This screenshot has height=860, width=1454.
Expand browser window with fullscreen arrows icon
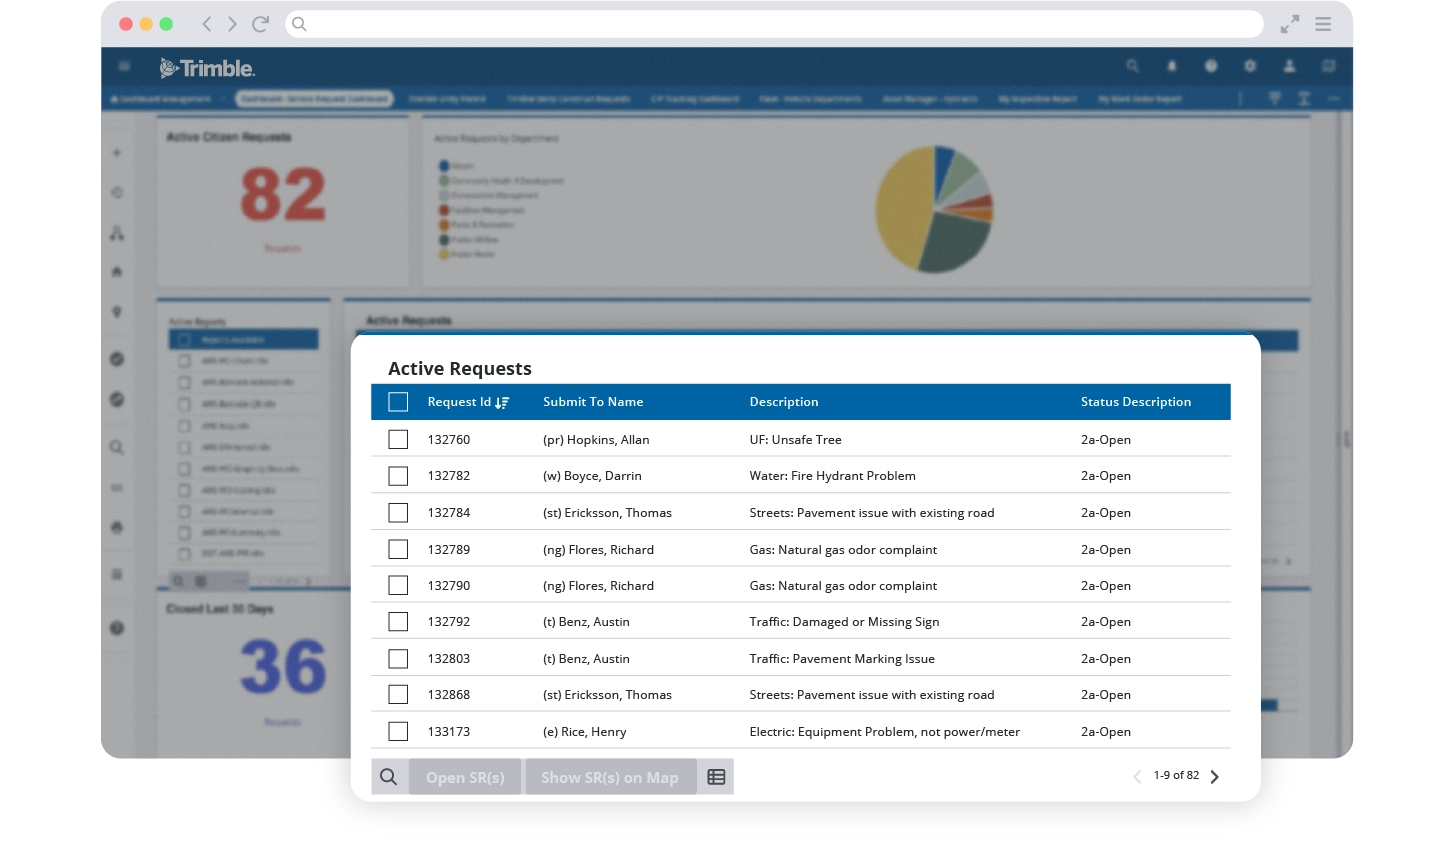(1290, 24)
